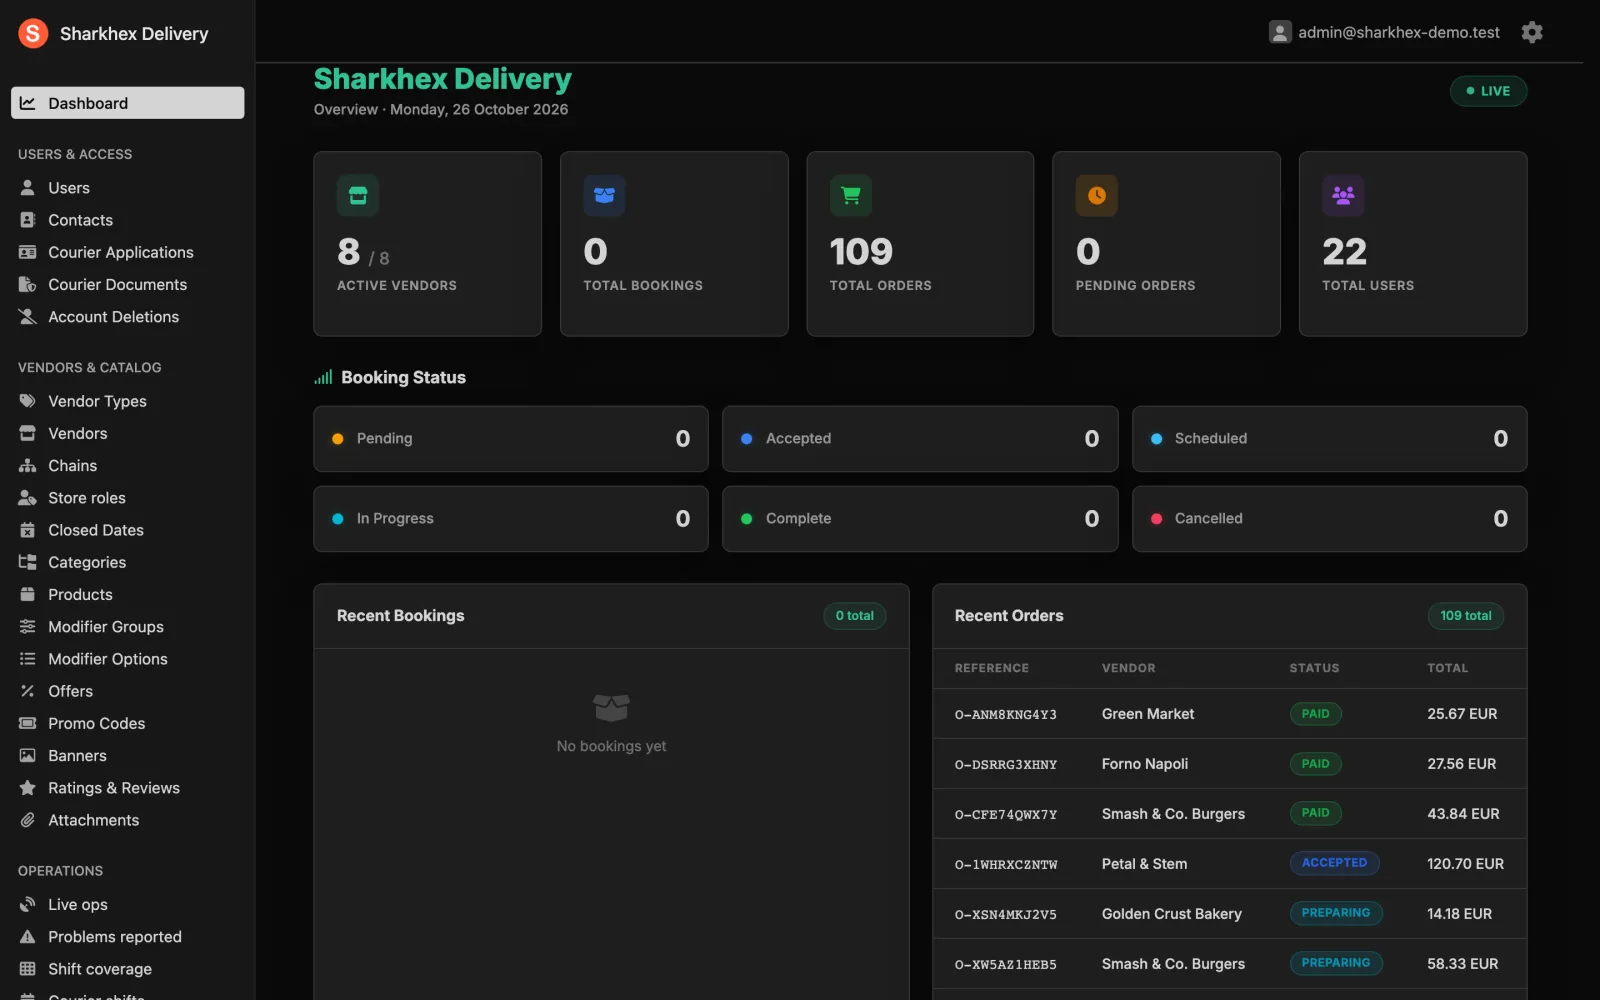The height and width of the screenshot is (1000, 1600).
Task: Open order O-ANM8KNG4Y3 reference
Action: [1005, 715]
